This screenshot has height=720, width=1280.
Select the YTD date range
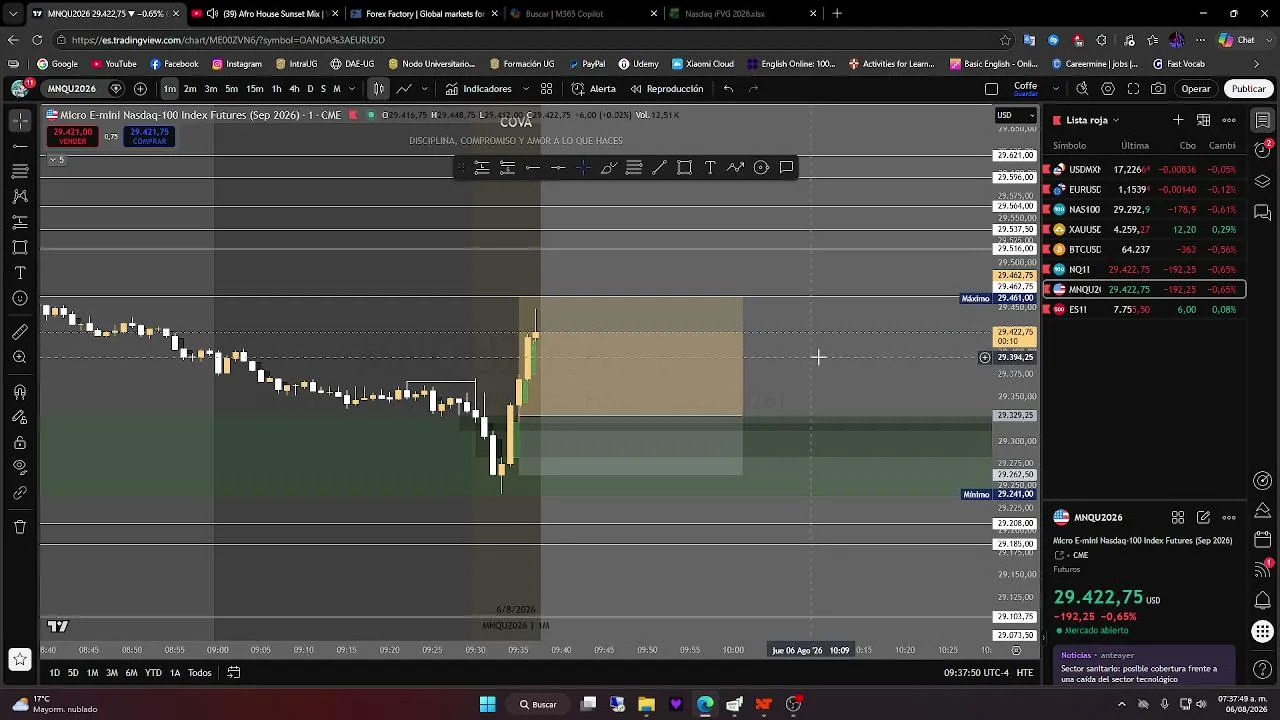click(x=153, y=673)
